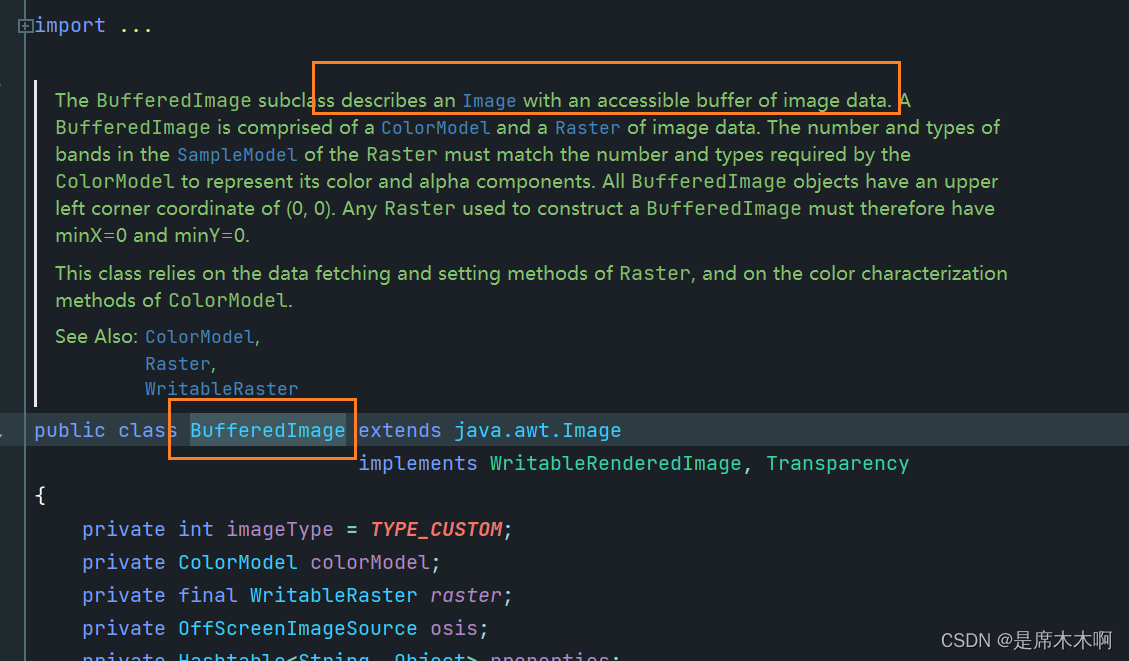Viewport: 1129px width, 661px height.
Task: Click the raster field declaration
Action: (x=465, y=595)
